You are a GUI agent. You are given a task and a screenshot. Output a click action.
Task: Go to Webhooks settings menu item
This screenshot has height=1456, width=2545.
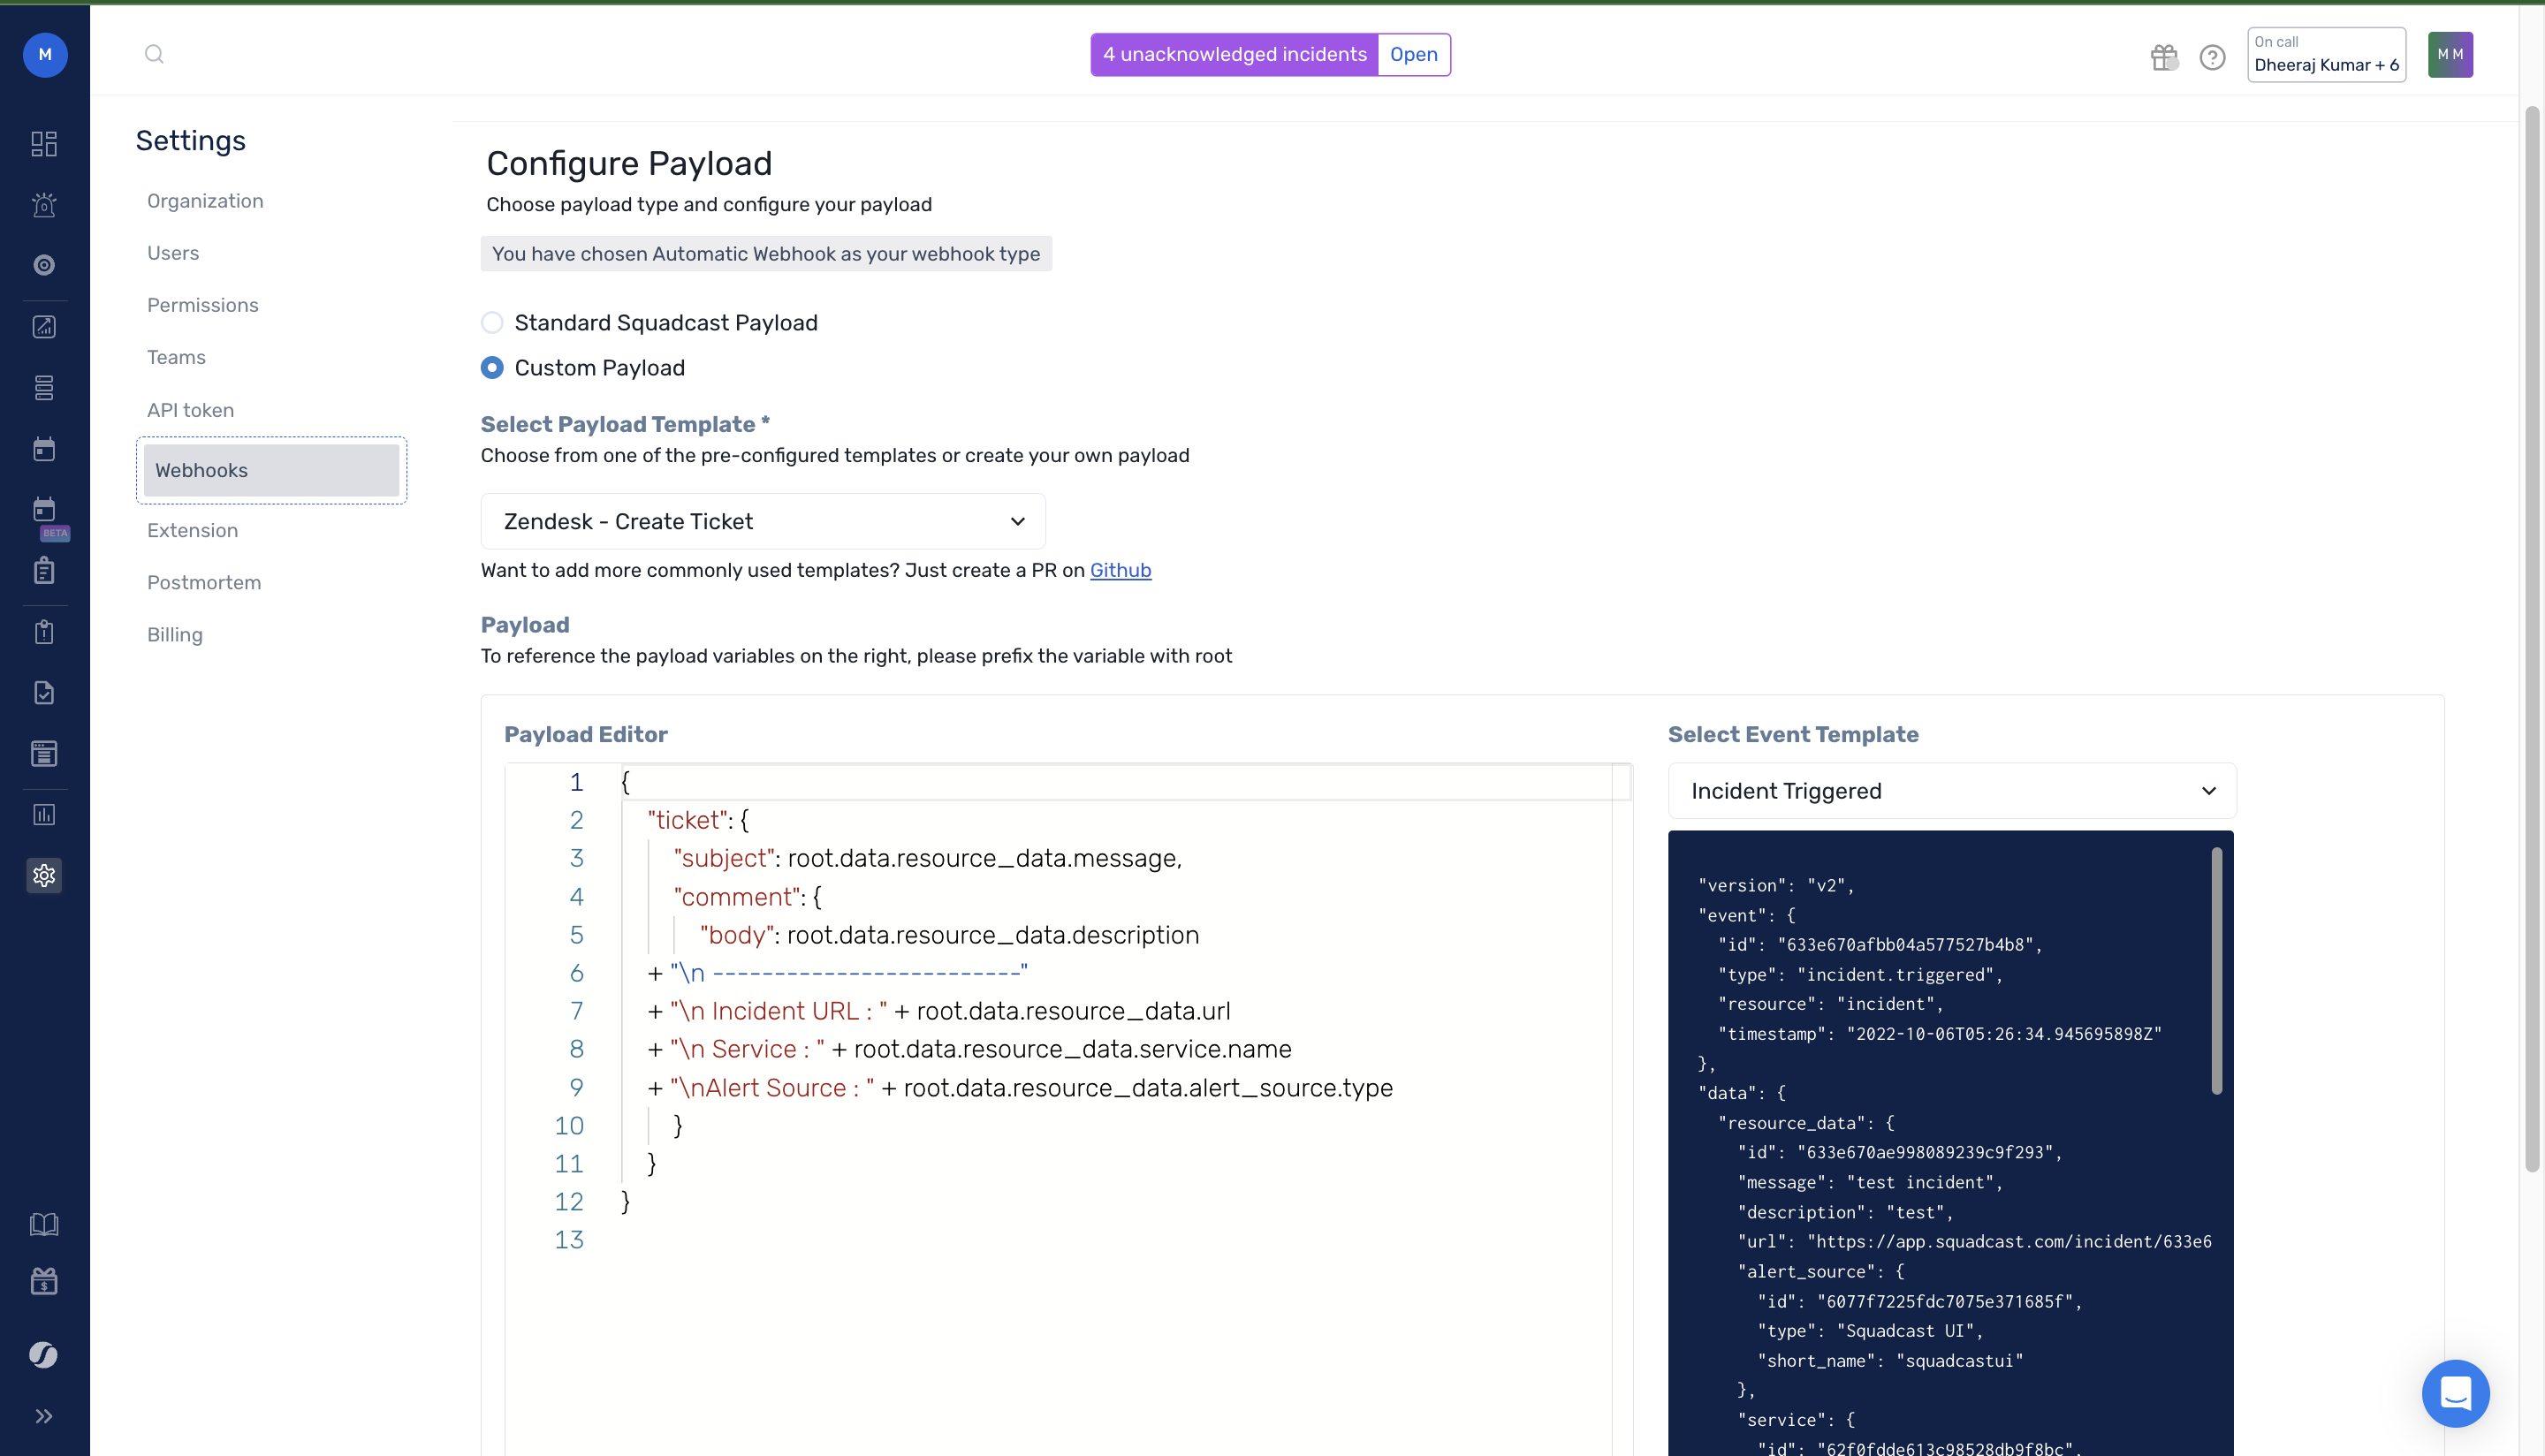coord(271,470)
